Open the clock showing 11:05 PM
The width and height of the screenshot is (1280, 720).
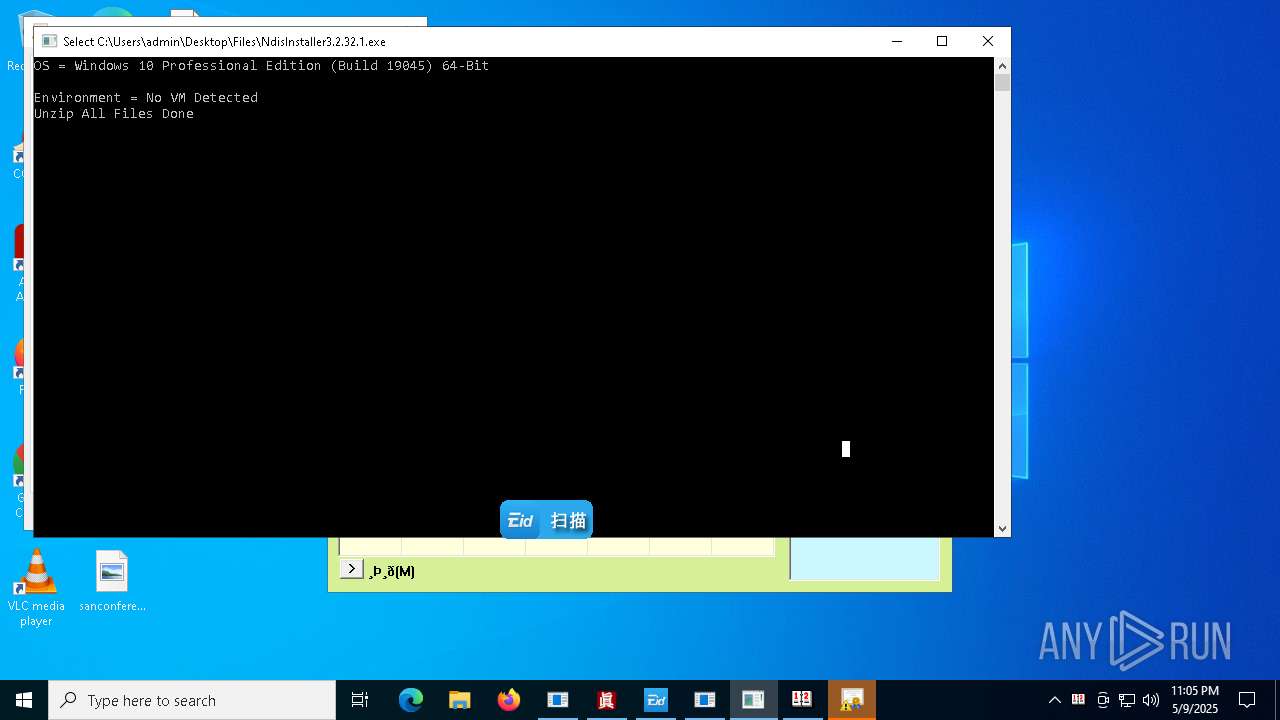tap(1195, 700)
